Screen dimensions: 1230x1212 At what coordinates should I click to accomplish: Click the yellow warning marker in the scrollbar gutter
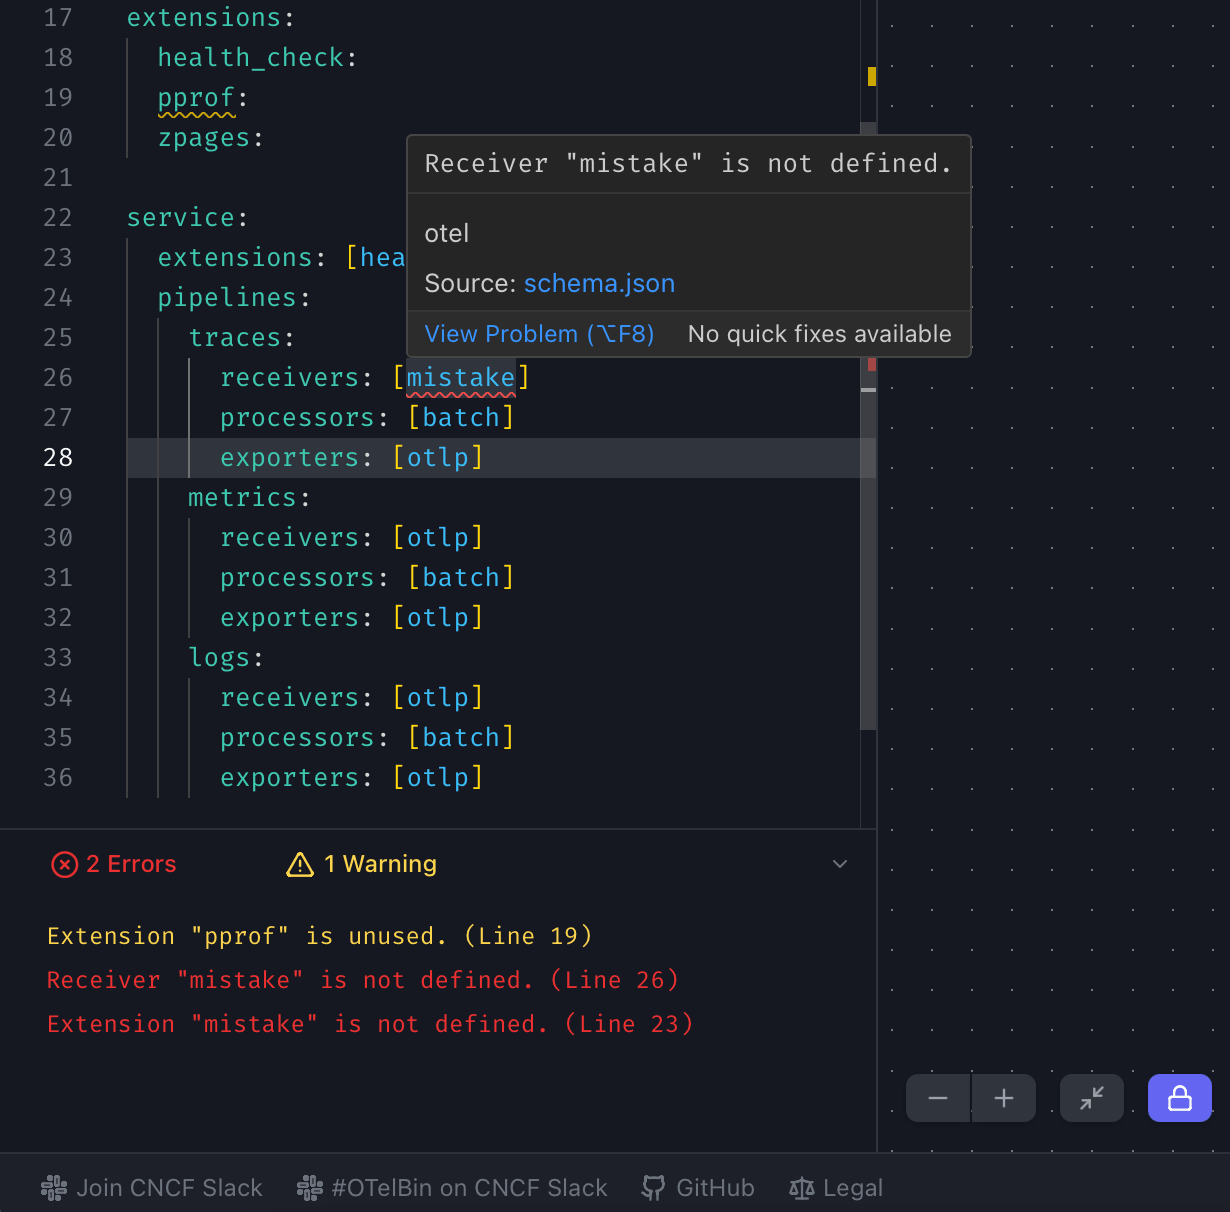[x=872, y=76]
